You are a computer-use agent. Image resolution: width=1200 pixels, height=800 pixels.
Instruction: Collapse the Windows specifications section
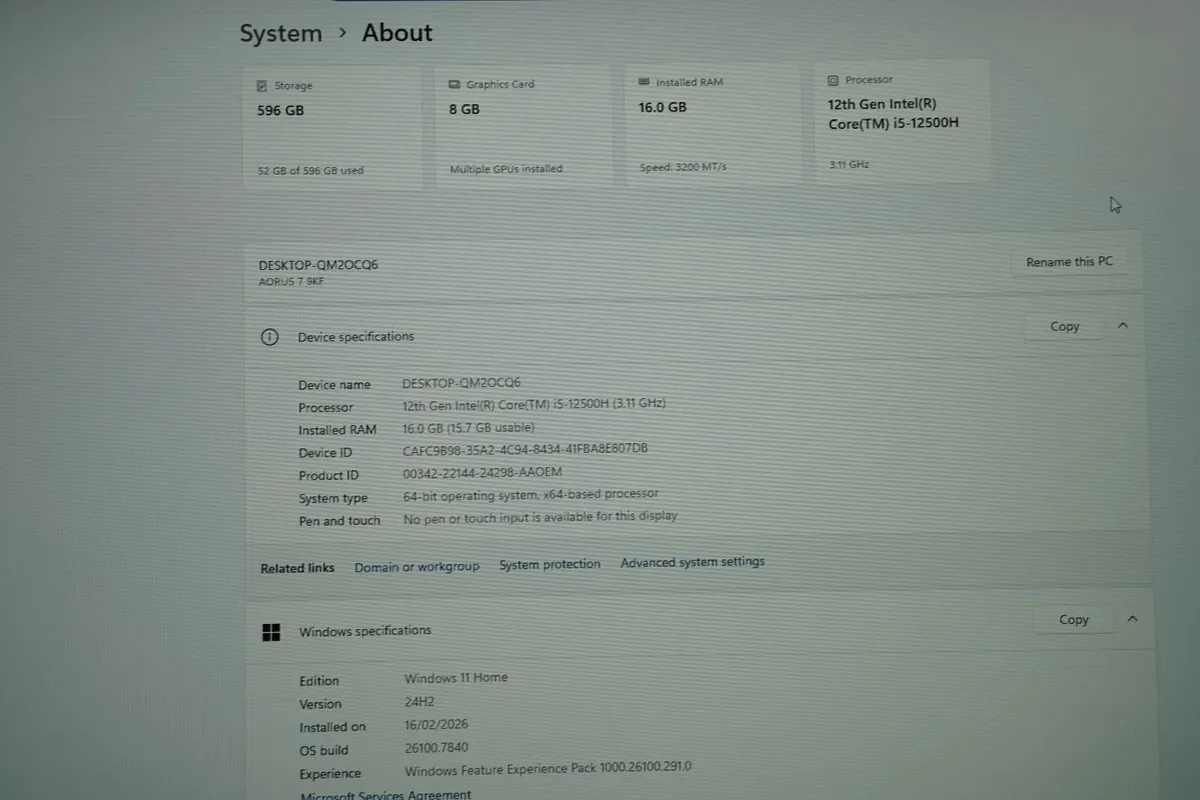pyautogui.click(x=1132, y=619)
